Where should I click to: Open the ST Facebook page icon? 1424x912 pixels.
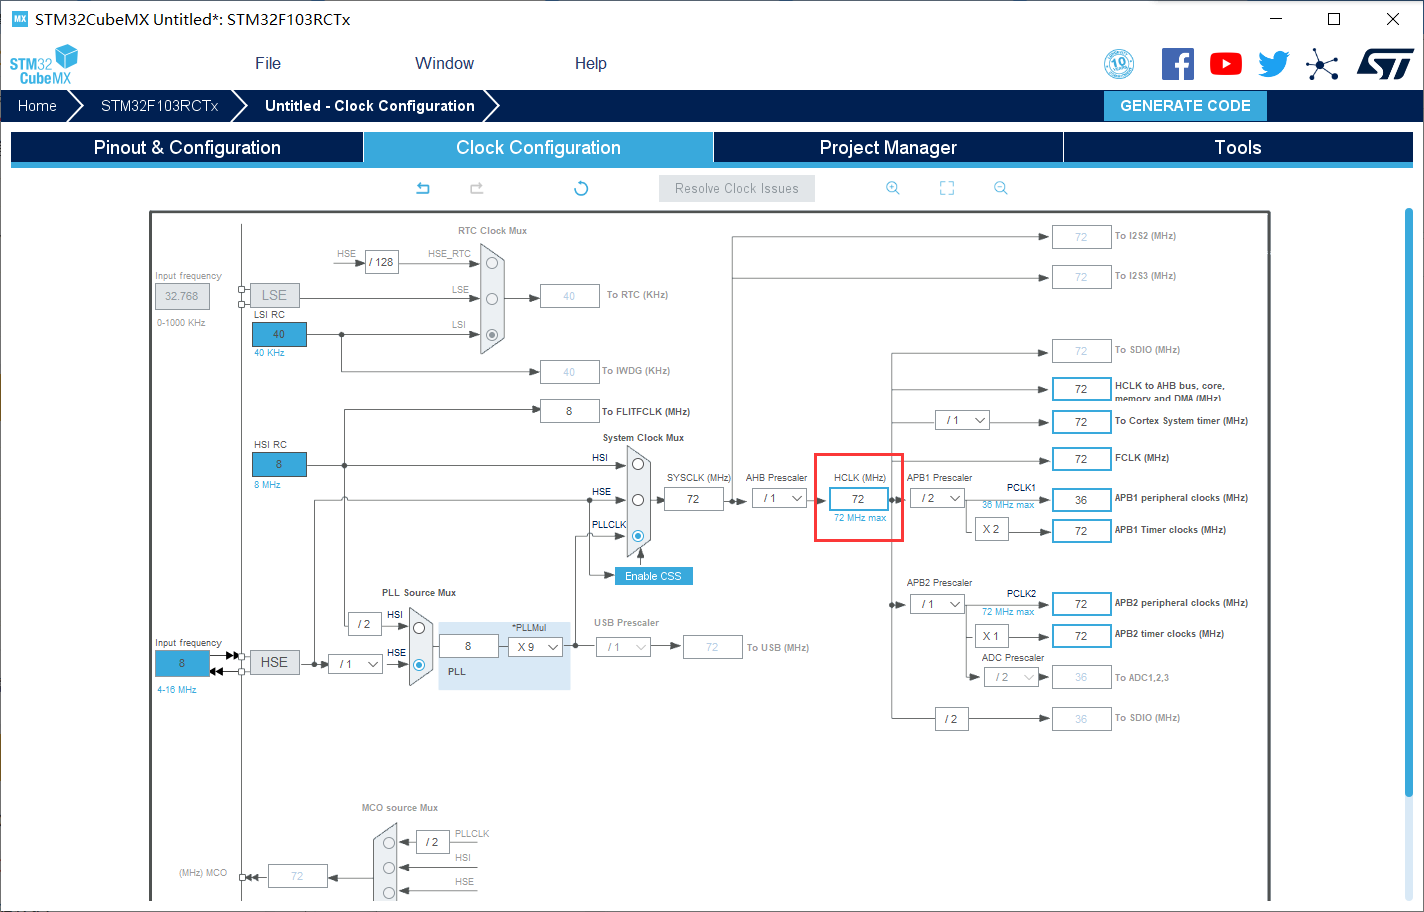[x=1178, y=64]
